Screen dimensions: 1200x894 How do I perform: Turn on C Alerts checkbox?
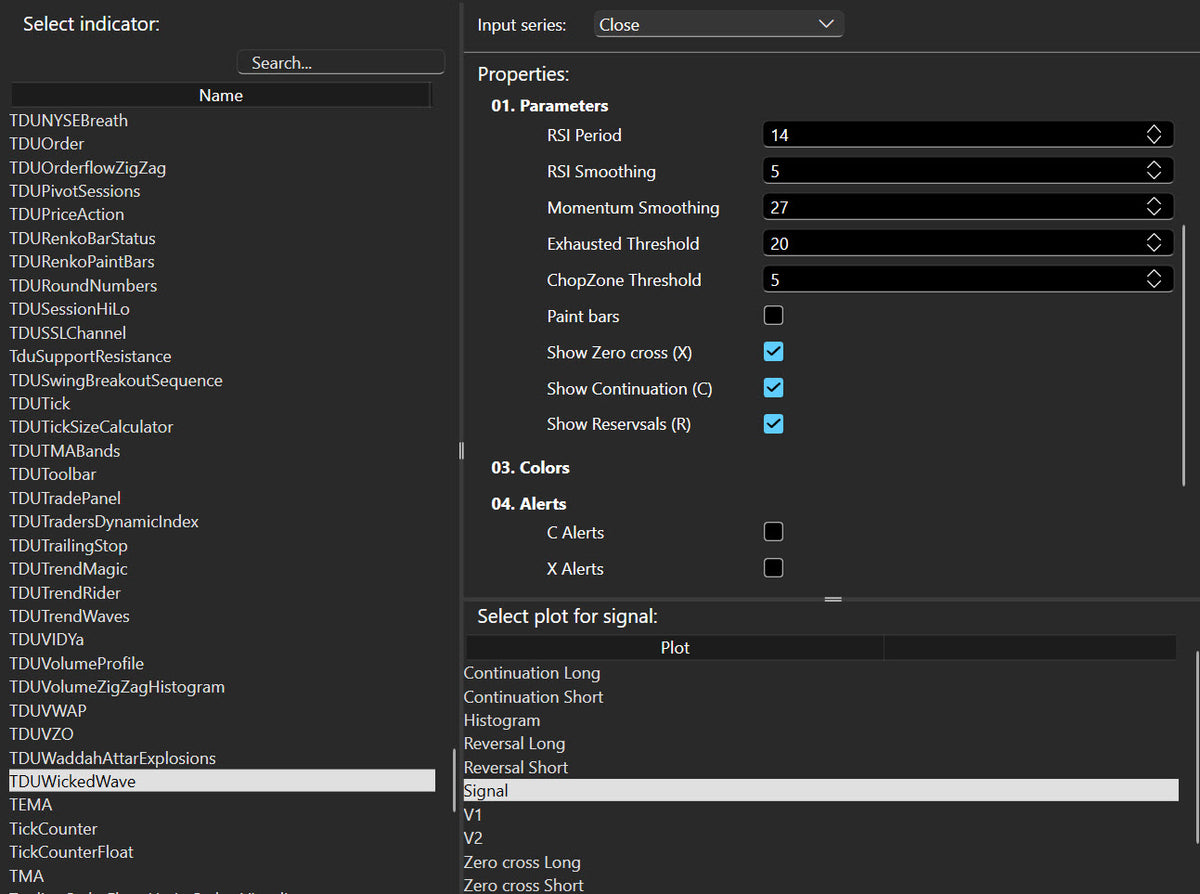773,532
